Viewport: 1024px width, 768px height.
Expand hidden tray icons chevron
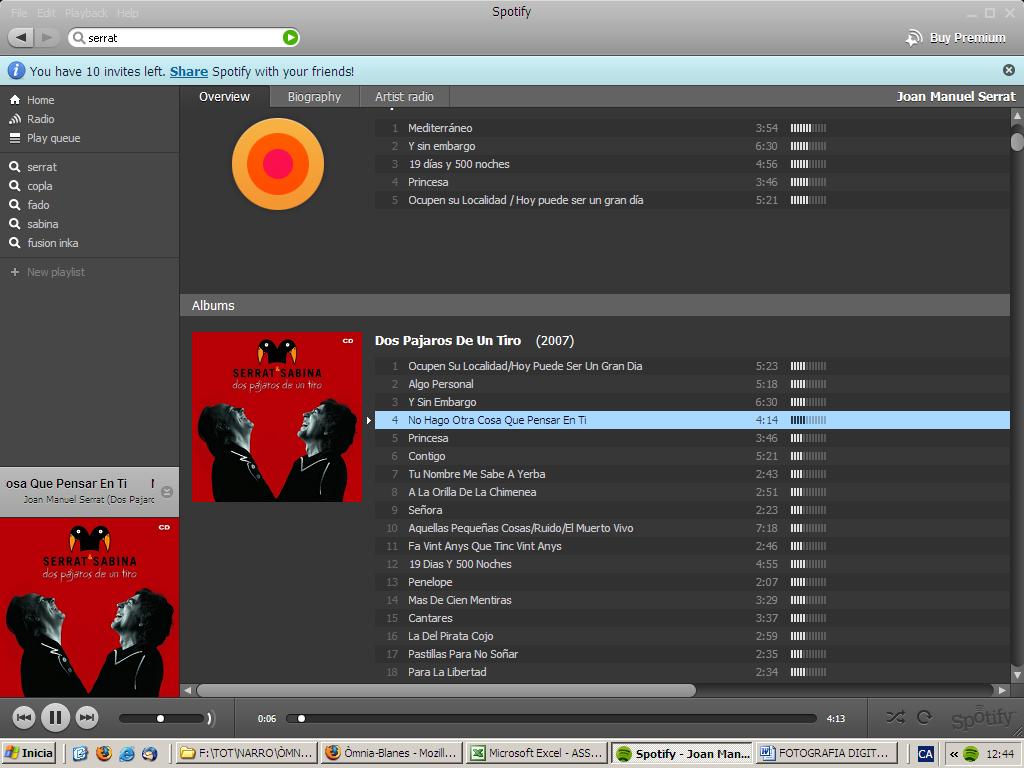pos(953,754)
